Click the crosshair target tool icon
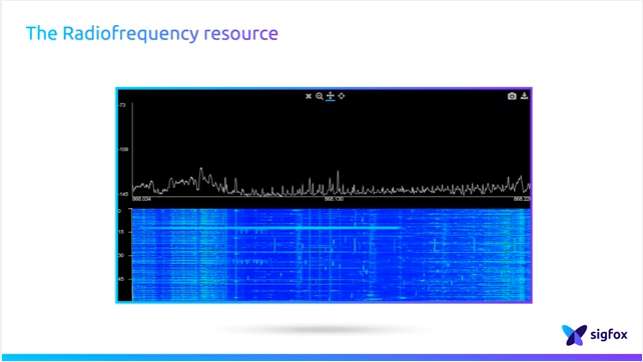This screenshot has height=362, width=643. pos(342,96)
